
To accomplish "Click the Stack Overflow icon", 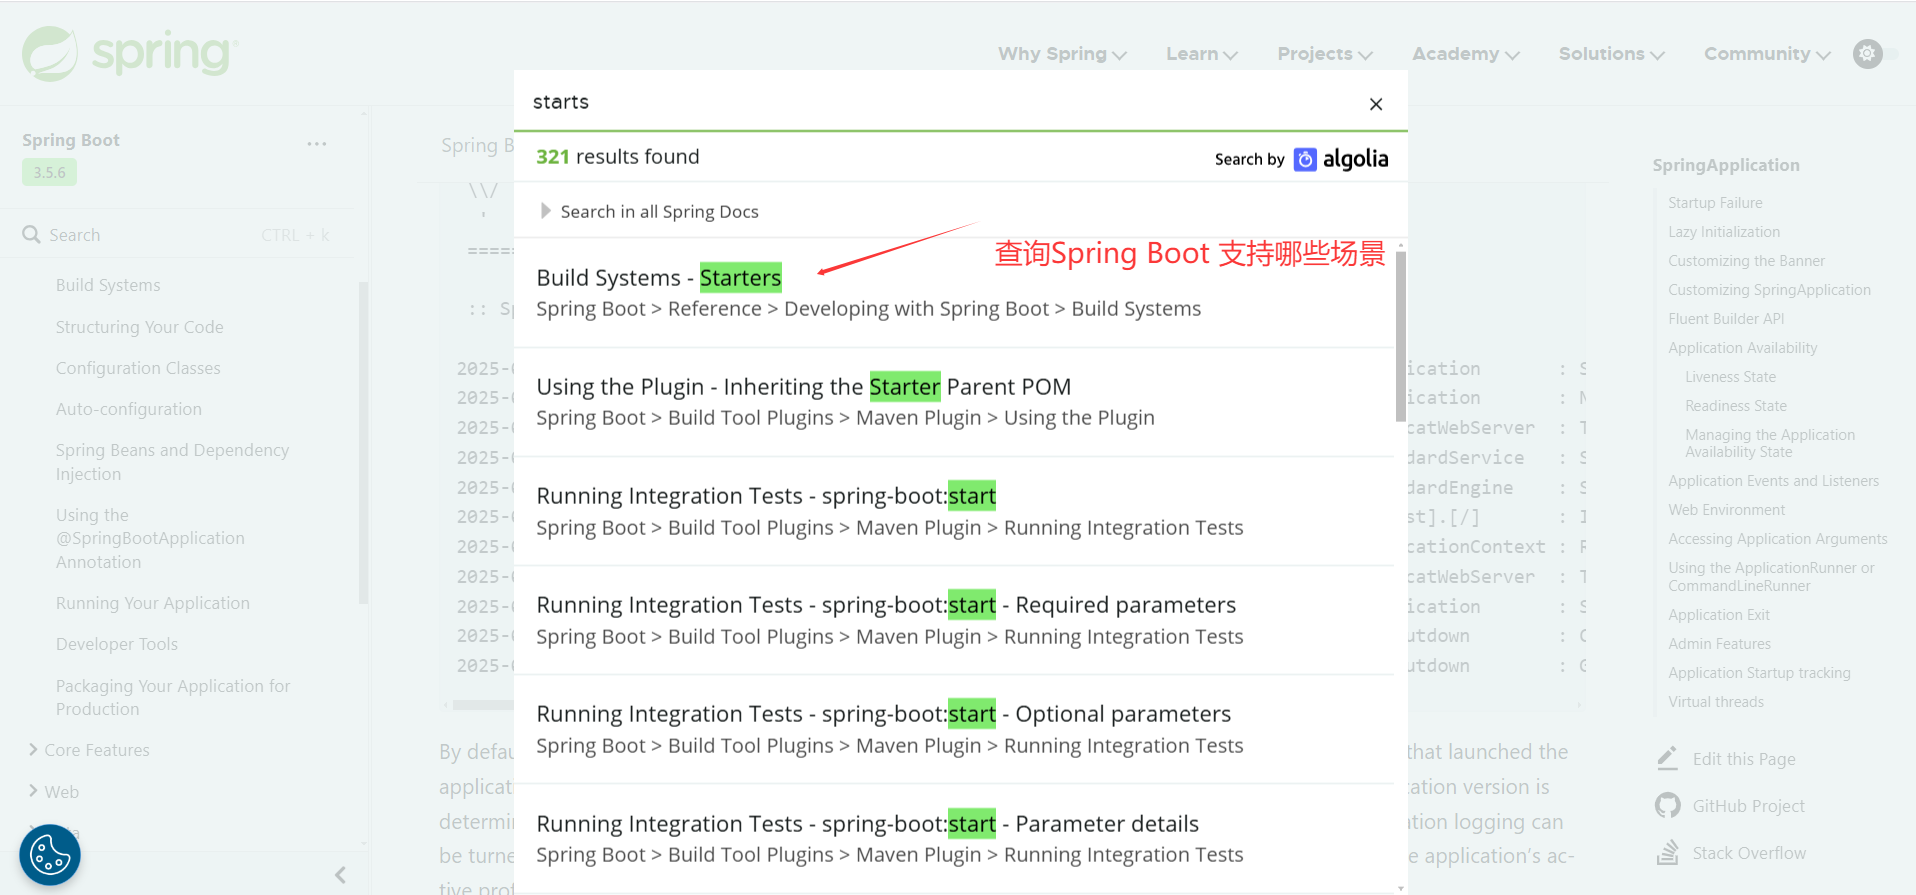I will tap(1667, 853).
